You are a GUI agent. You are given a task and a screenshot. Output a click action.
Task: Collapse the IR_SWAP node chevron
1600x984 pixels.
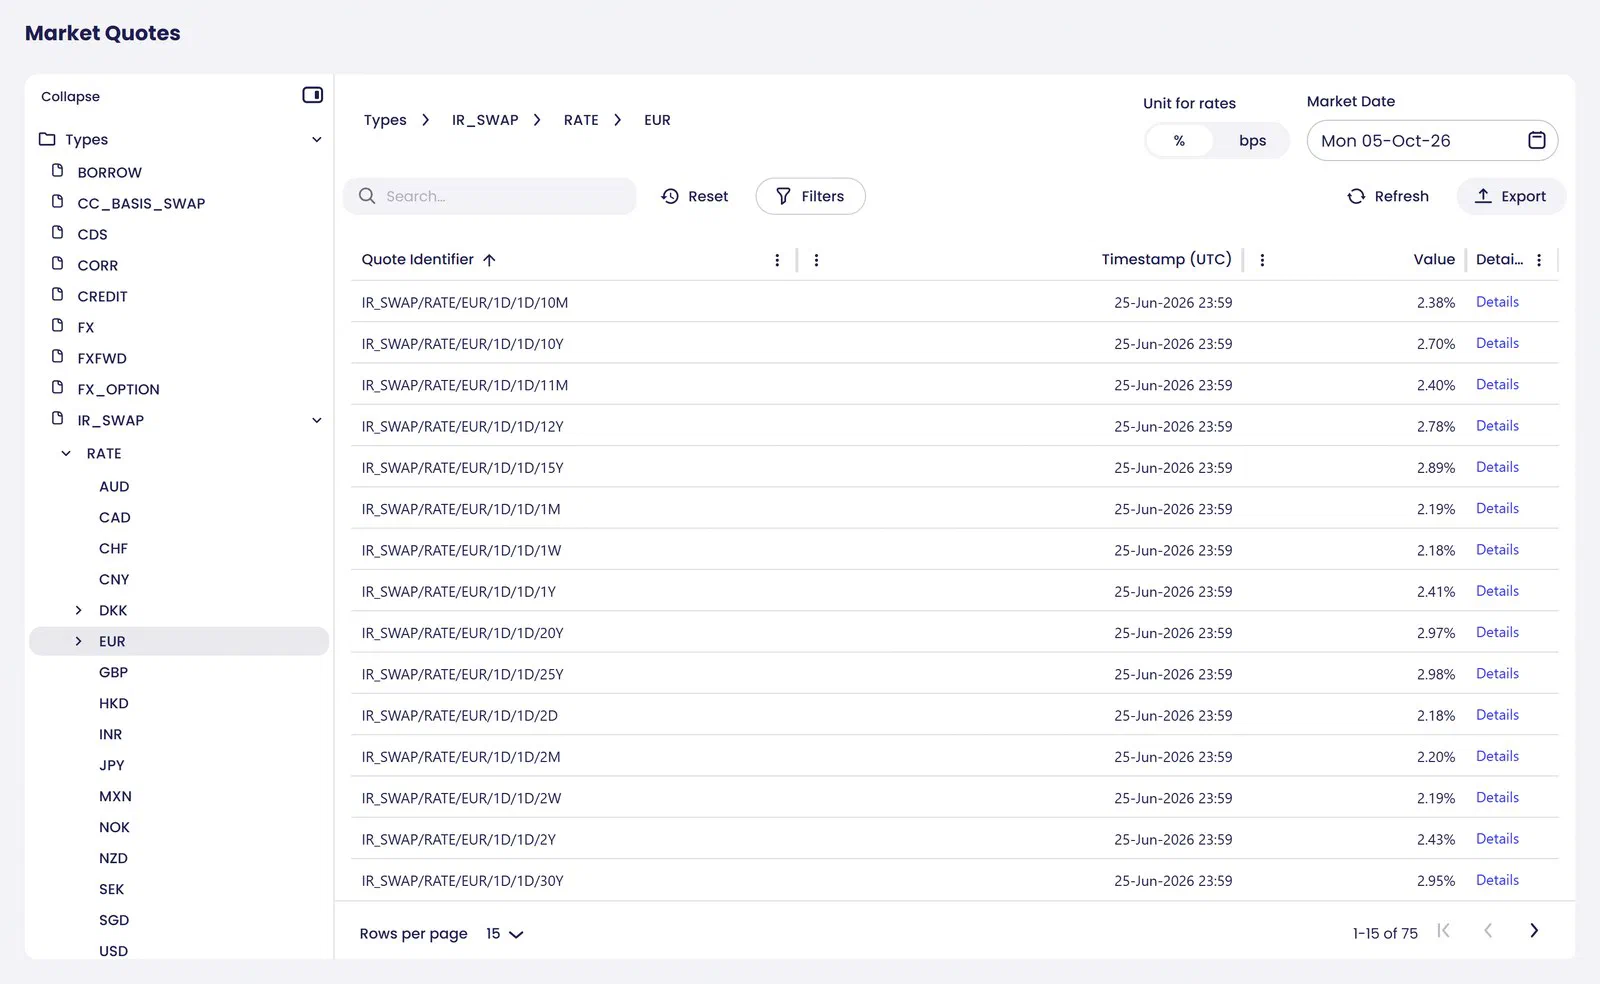coord(317,421)
